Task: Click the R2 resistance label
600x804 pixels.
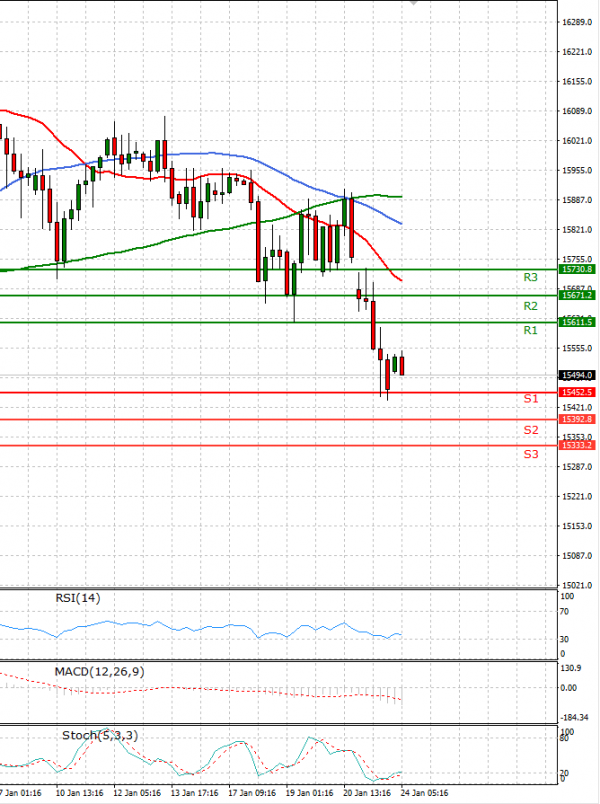Action: (530, 306)
